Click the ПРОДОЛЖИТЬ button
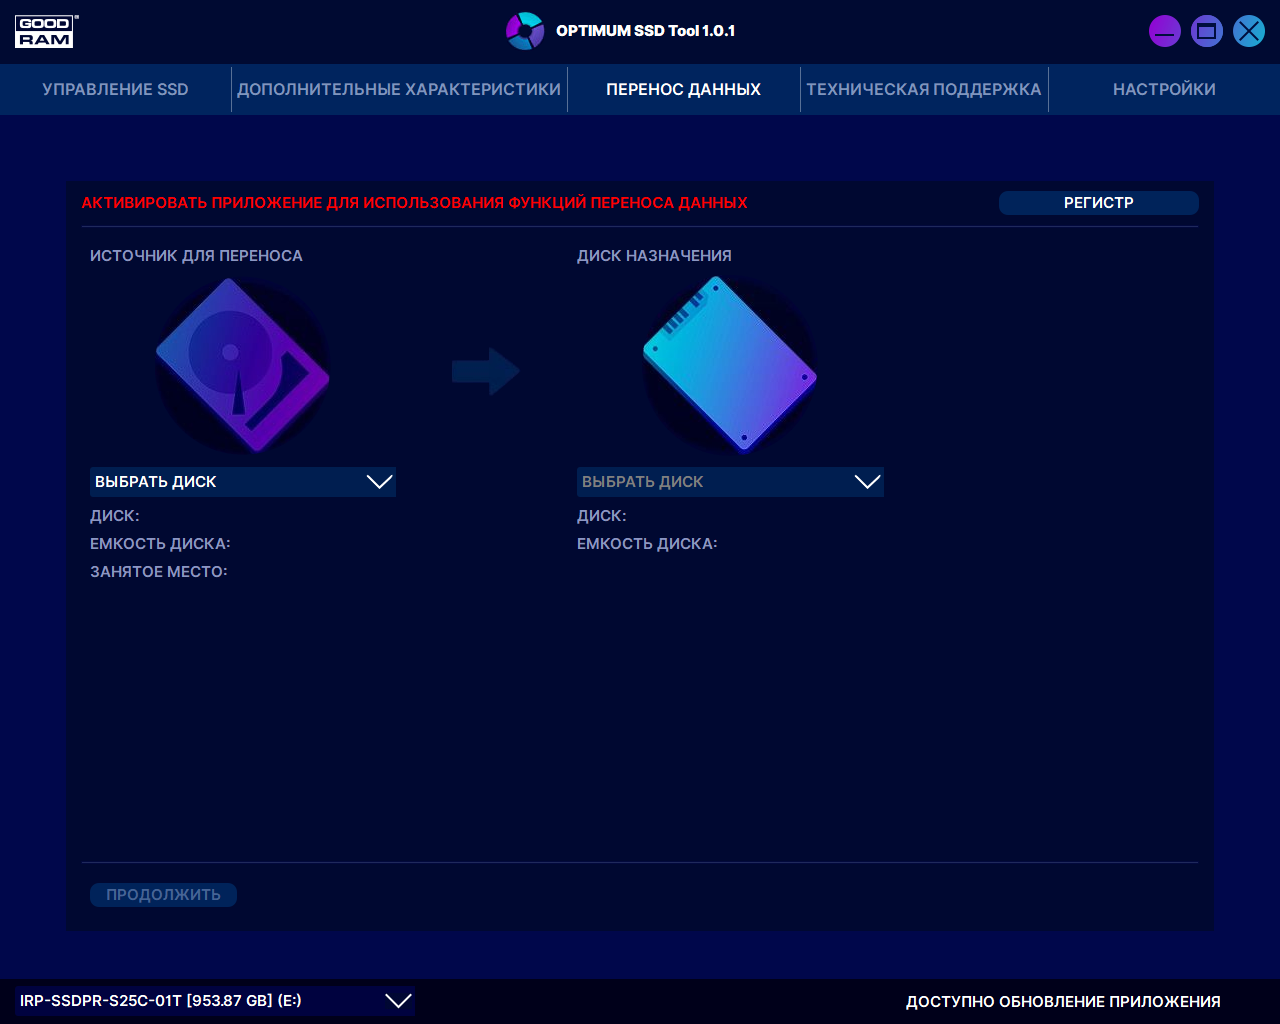 pyautogui.click(x=163, y=895)
